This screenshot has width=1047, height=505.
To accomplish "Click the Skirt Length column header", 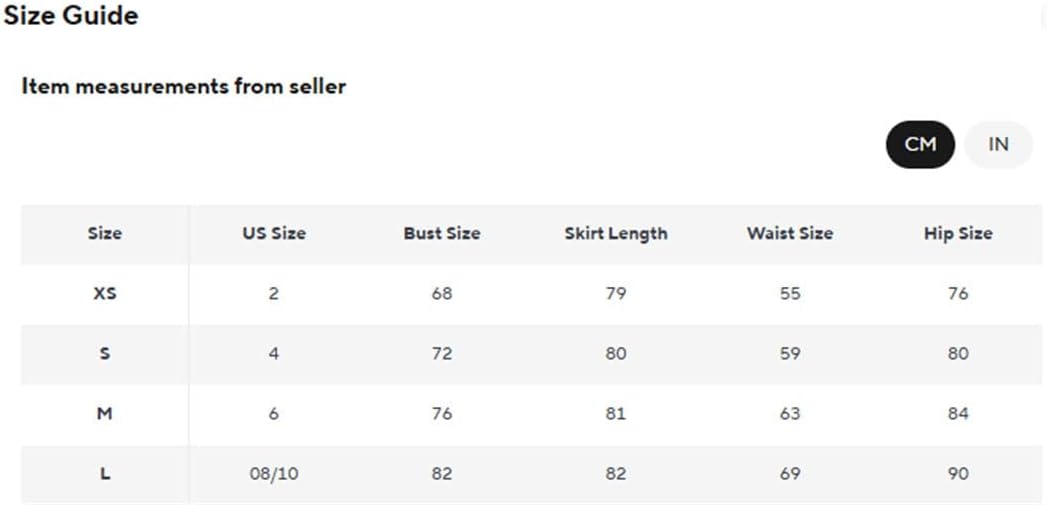I will (616, 233).
